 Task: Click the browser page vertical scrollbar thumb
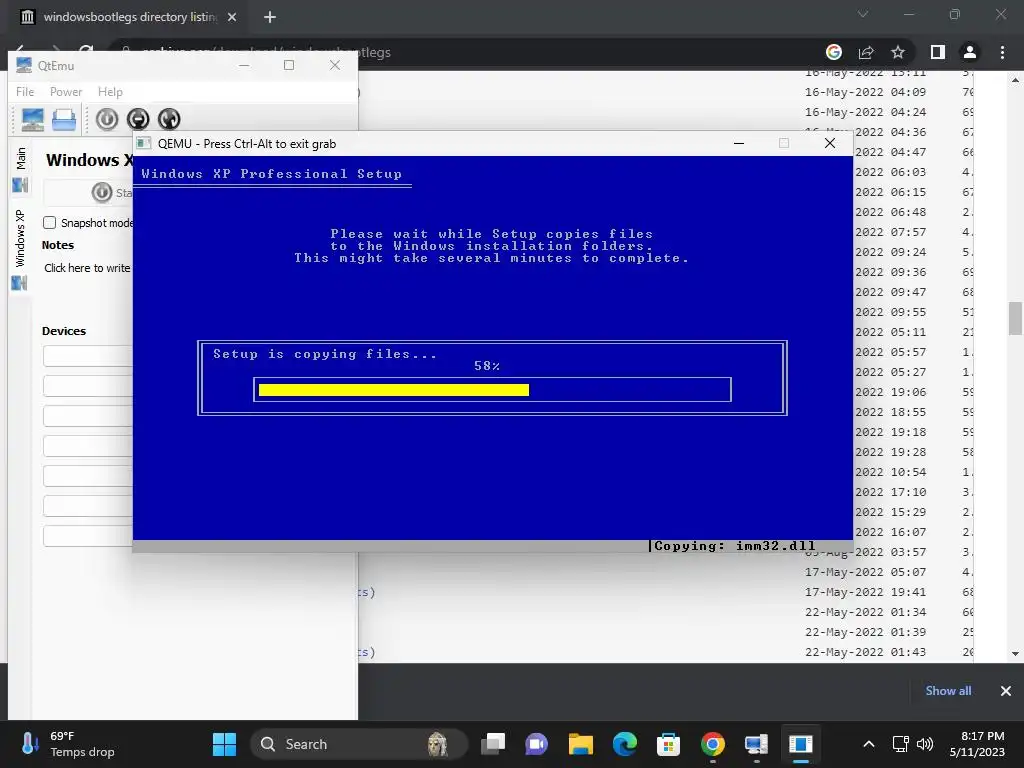pyautogui.click(x=1015, y=318)
